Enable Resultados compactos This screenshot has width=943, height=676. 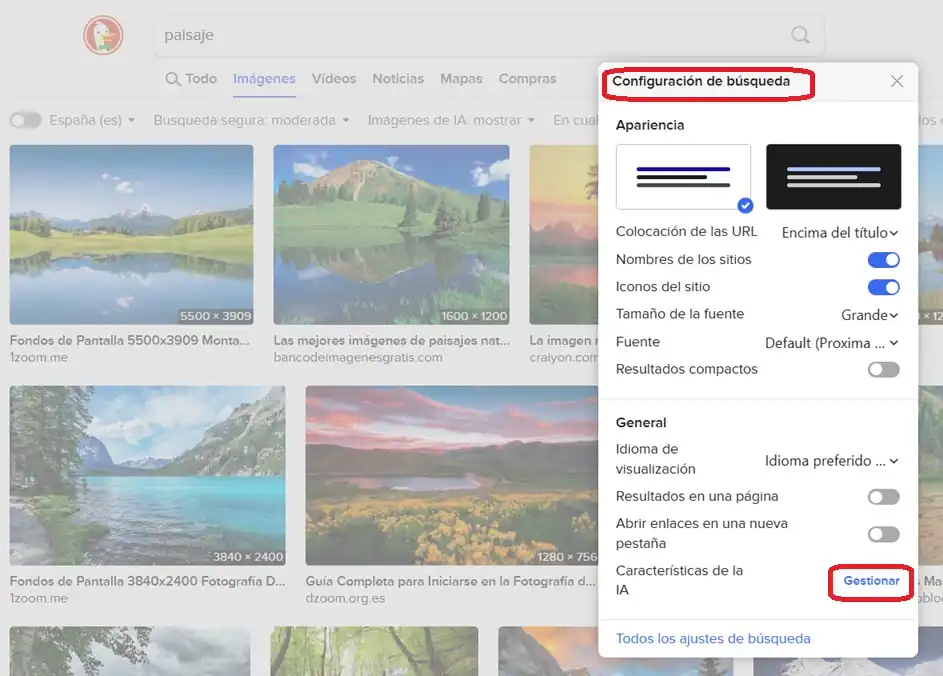883,369
